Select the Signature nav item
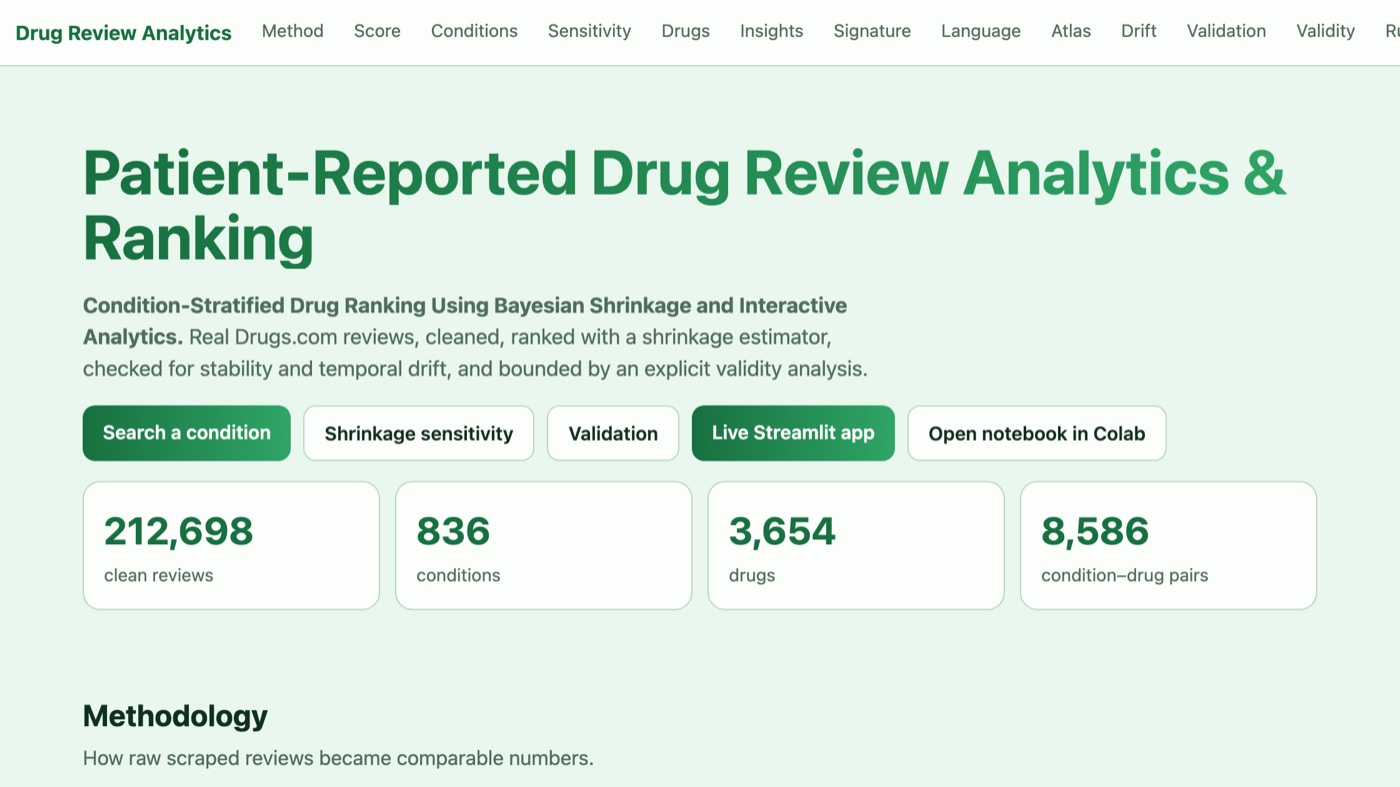The image size is (1400, 787). point(872,31)
